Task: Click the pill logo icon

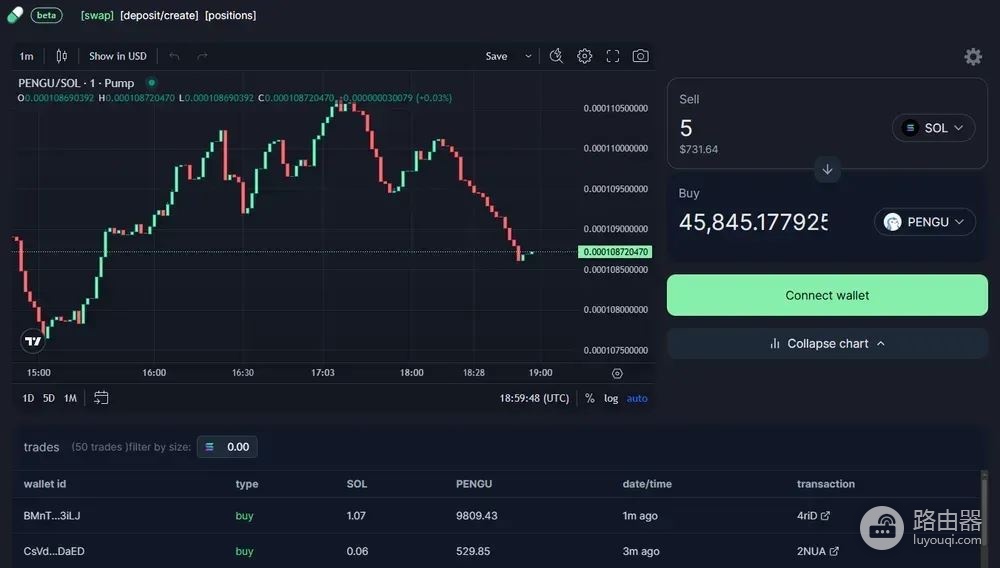Action: pyautogui.click(x=15, y=15)
